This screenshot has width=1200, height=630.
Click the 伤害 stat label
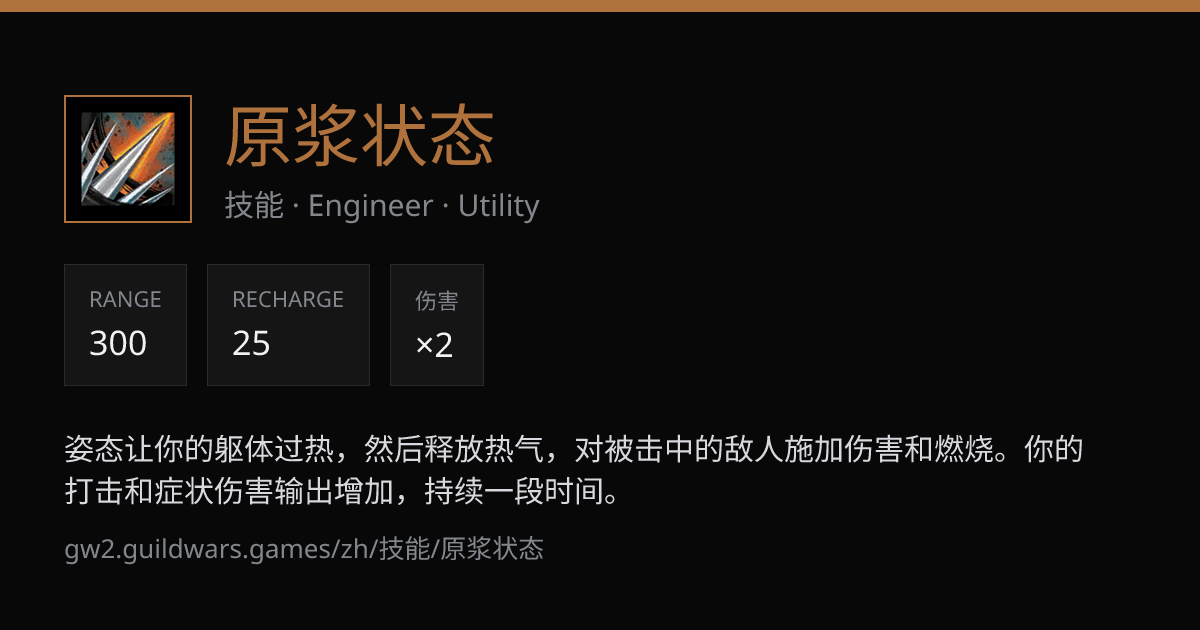pos(437,300)
